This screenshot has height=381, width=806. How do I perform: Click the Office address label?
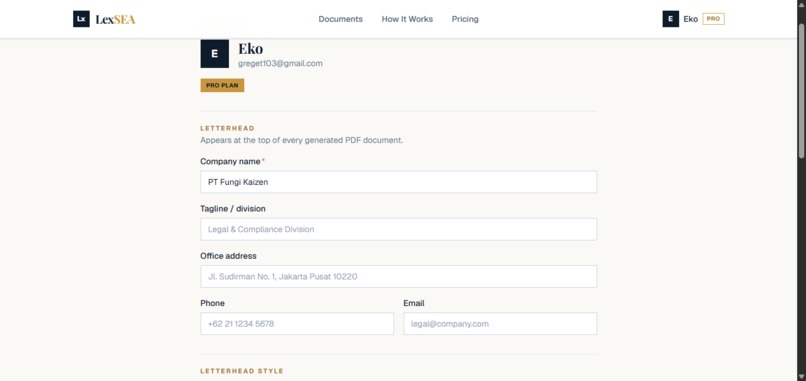tap(228, 256)
